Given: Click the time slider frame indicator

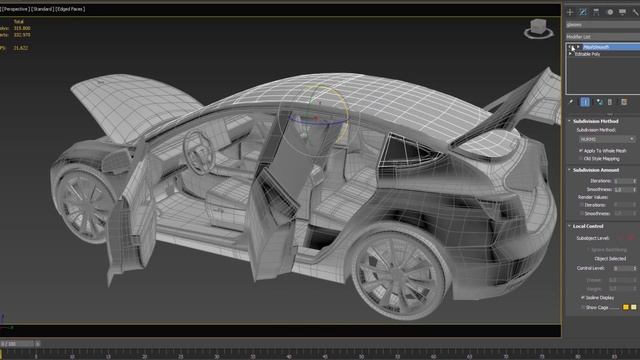Looking at the screenshot, I should tap(17, 344).
